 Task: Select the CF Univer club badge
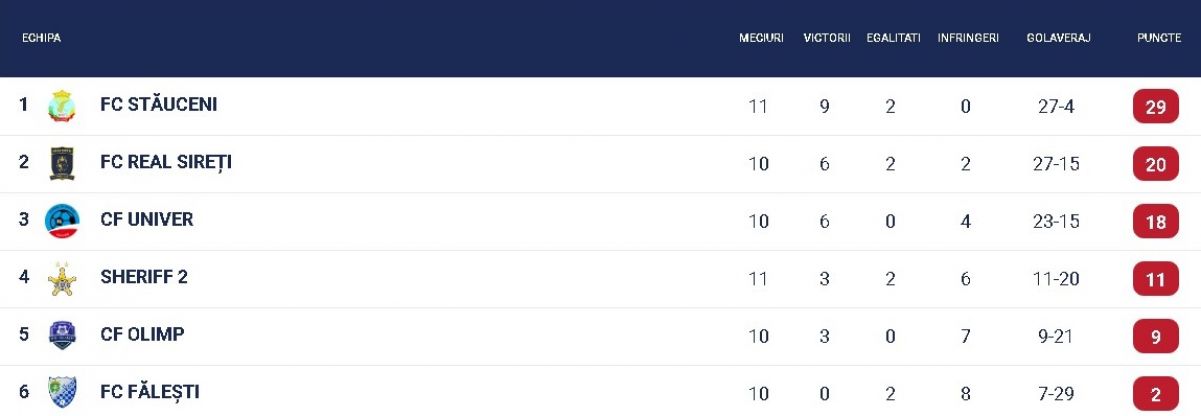pos(62,221)
